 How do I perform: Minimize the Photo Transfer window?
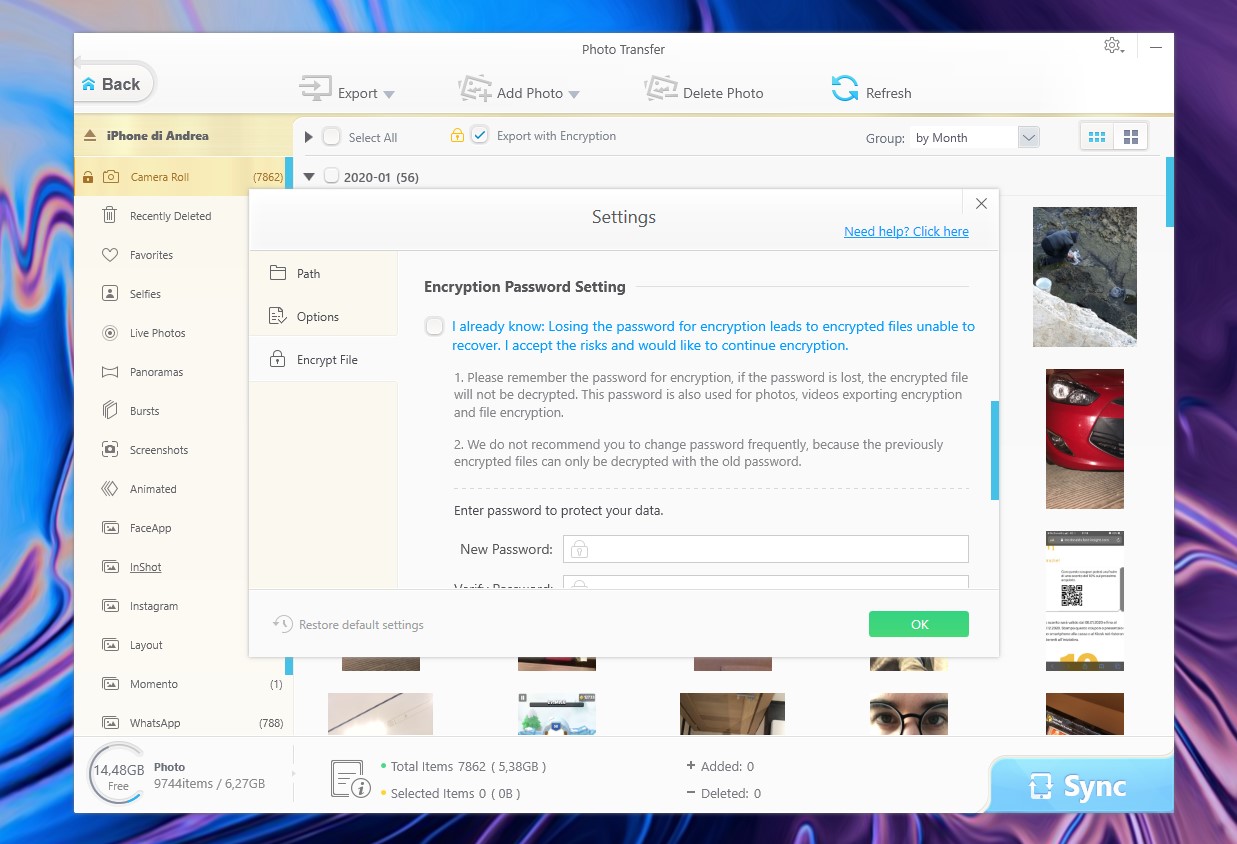tap(1155, 47)
